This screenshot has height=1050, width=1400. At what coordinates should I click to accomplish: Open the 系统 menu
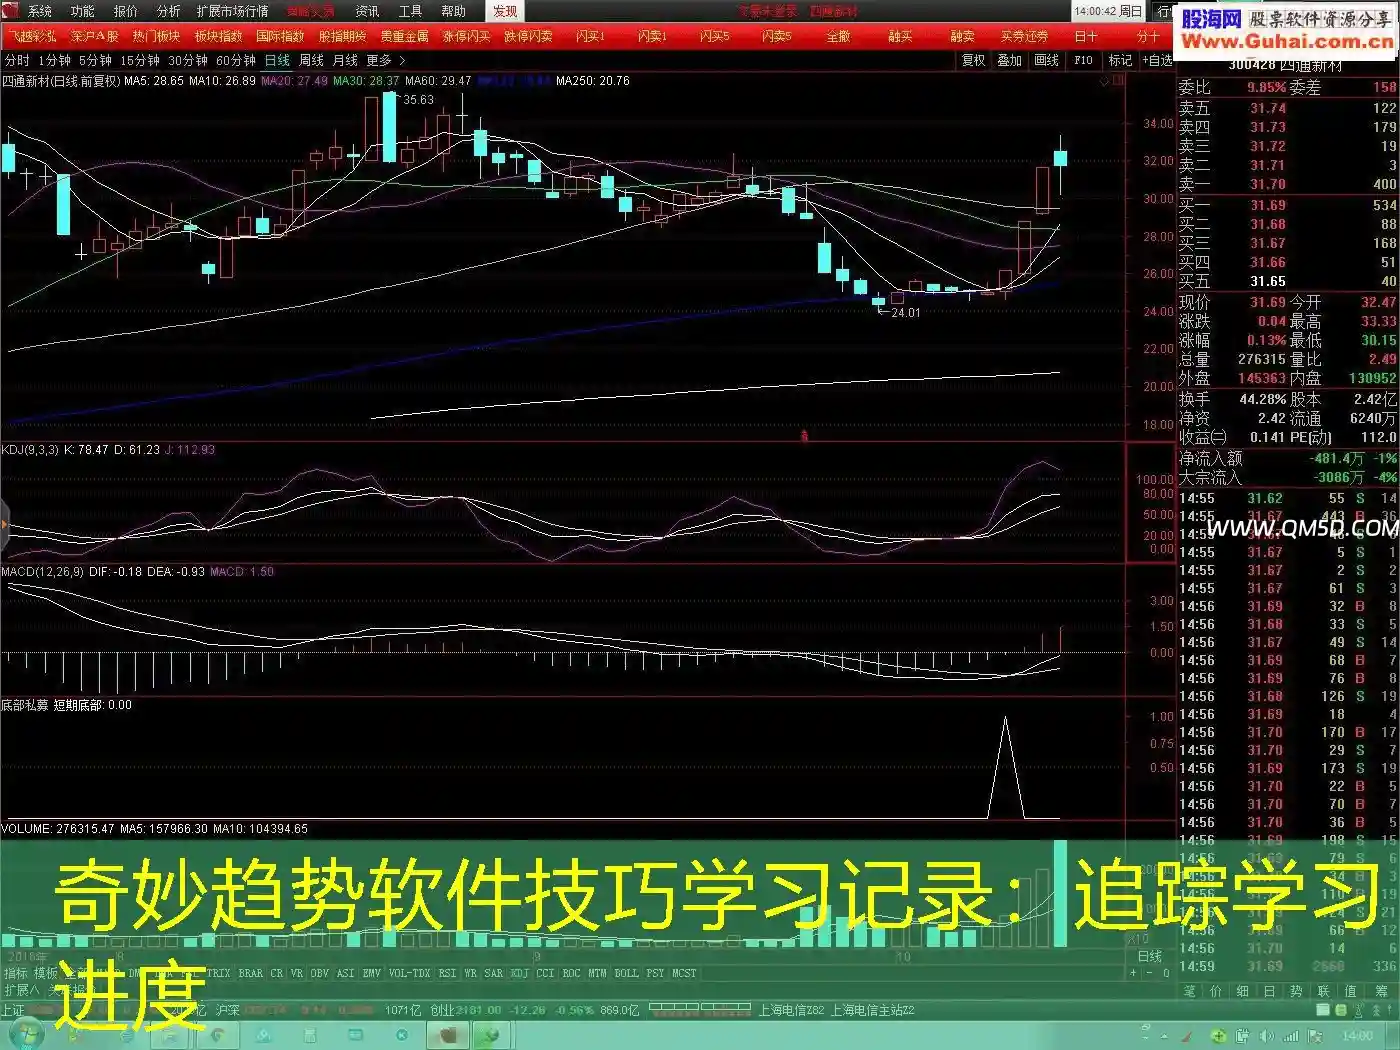tap(40, 11)
